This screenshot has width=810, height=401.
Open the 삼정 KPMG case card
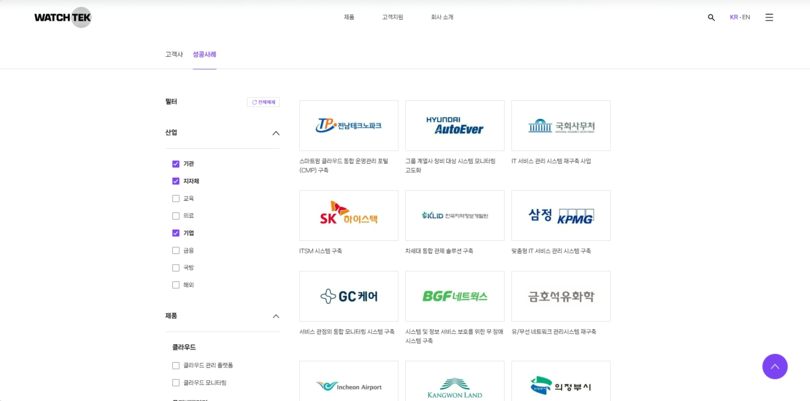(561, 215)
